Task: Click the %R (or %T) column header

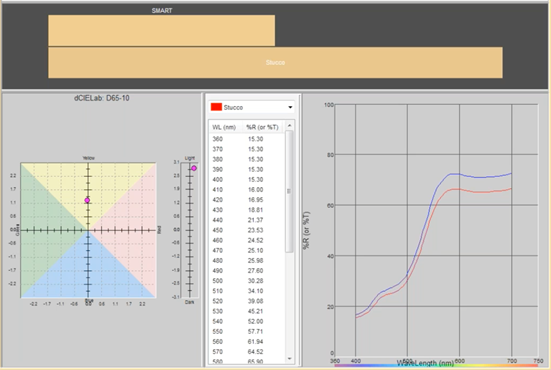Action: coord(262,127)
